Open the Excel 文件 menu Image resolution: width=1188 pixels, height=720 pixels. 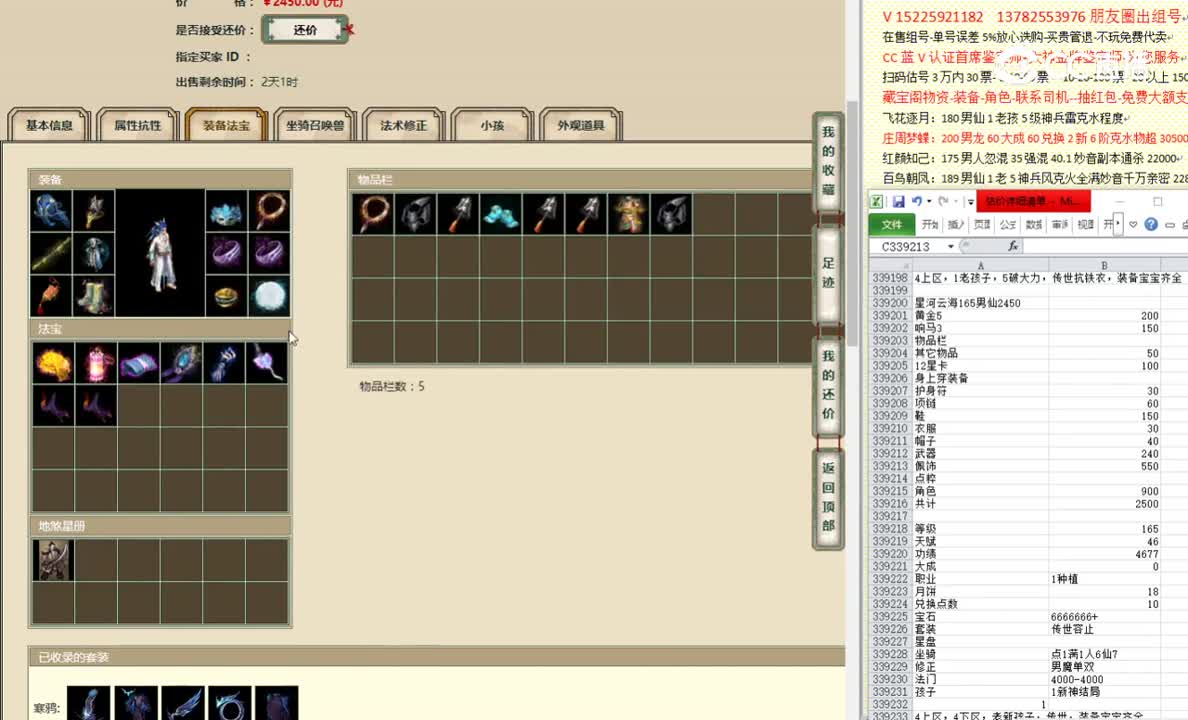891,224
